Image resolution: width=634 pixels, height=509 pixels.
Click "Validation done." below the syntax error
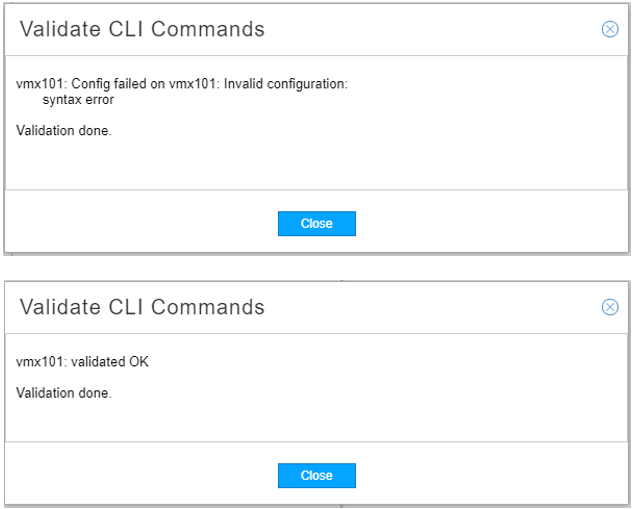point(64,131)
